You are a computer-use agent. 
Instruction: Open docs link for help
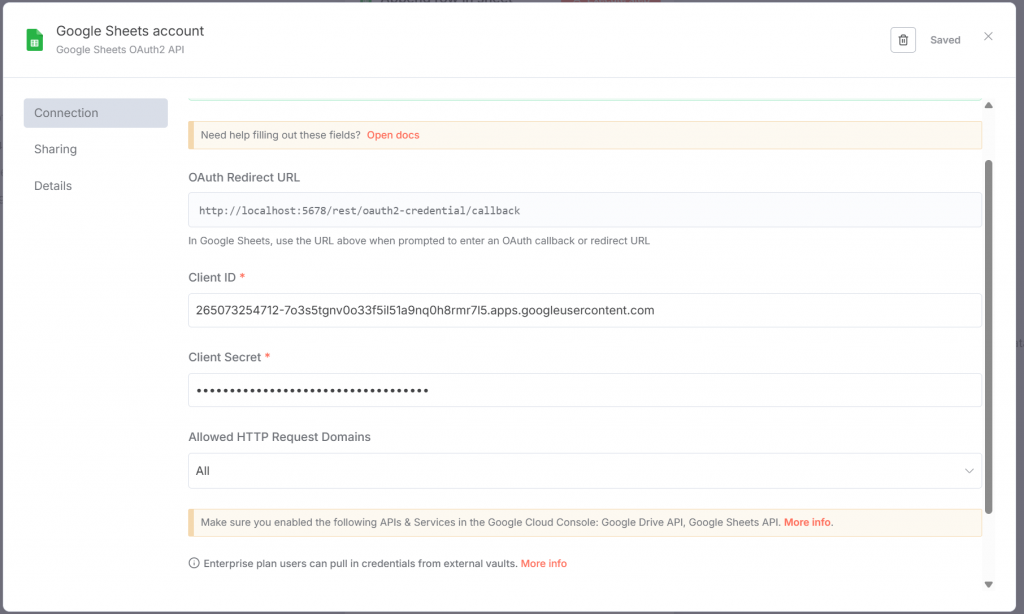(x=393, y=135)
